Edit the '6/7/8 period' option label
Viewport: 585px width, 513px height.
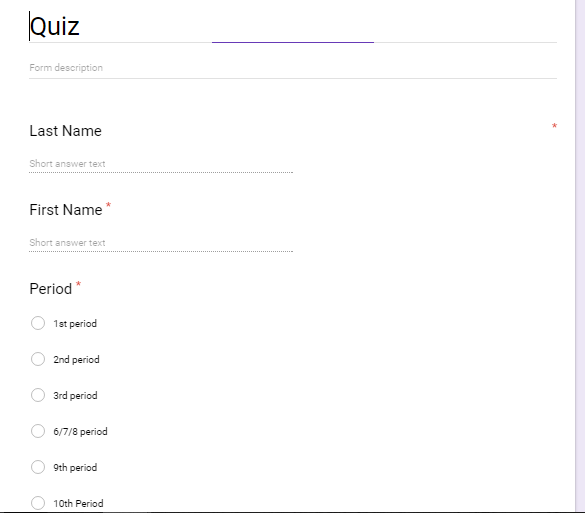(x=80, y=432)
